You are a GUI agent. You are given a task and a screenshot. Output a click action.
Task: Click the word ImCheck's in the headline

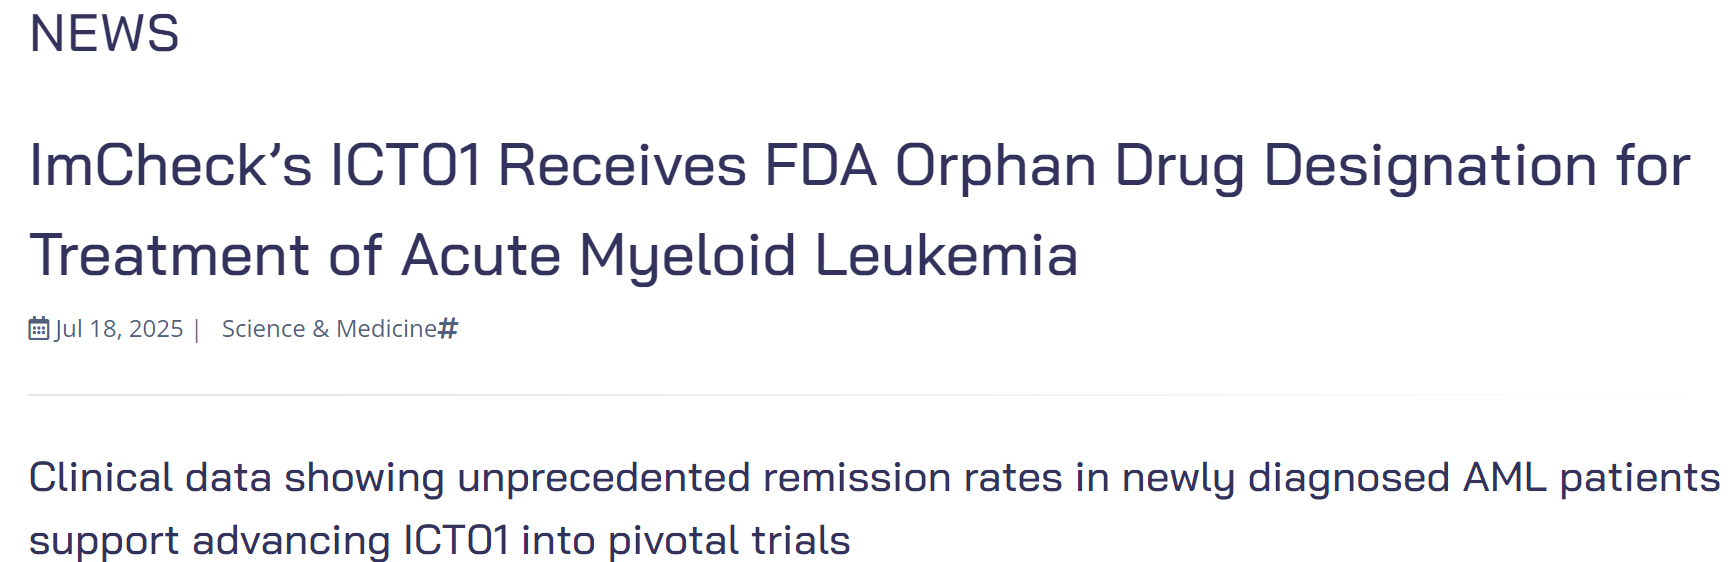(171, 165)
